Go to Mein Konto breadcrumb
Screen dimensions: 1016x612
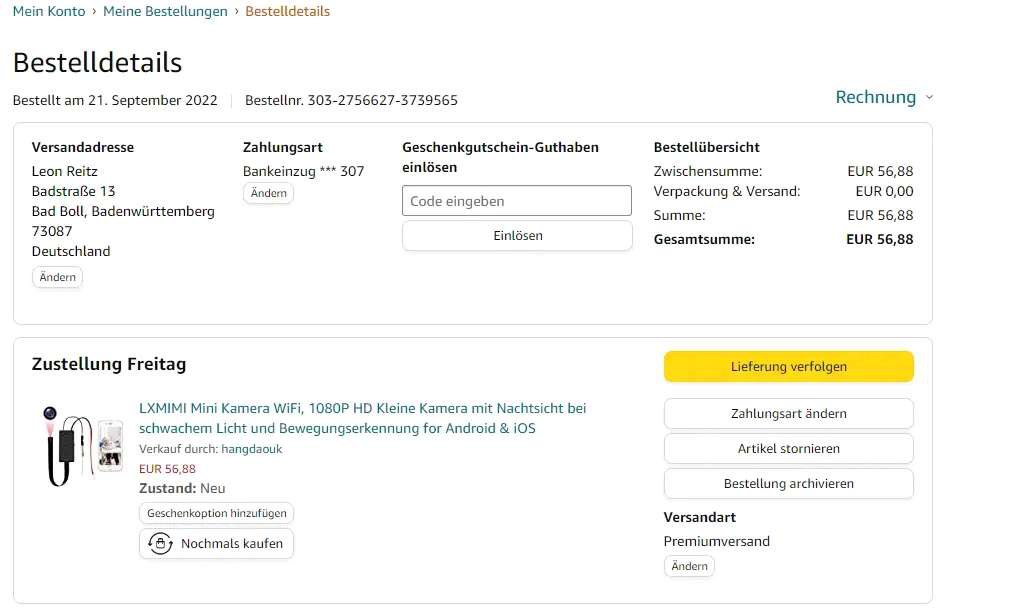coord(49,12)
